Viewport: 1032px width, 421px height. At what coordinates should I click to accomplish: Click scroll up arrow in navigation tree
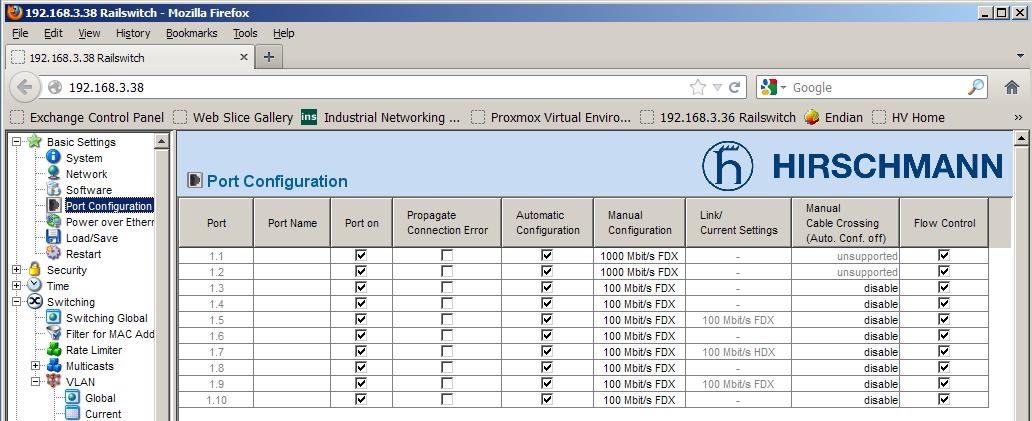tap(161, 141)
